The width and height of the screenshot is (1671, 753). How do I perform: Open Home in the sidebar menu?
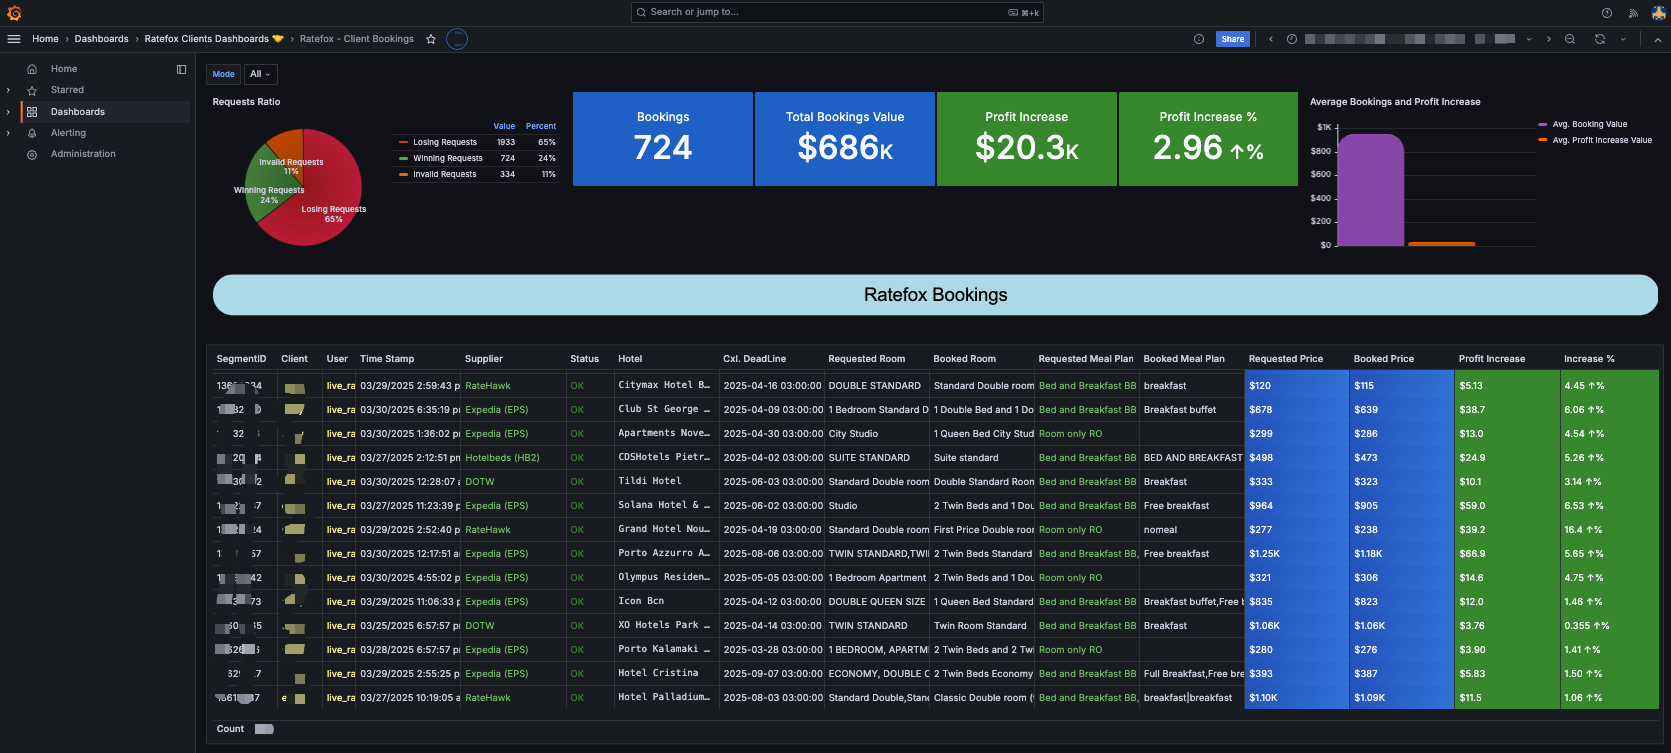pyautogui.click(x=64, y=69)
